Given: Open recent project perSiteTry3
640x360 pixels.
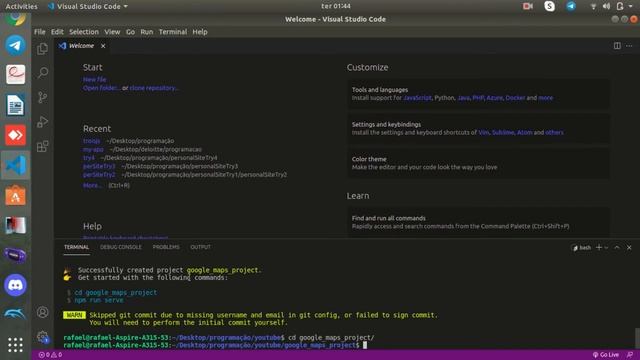Looking at the screenshot, I should coord(99,166).
